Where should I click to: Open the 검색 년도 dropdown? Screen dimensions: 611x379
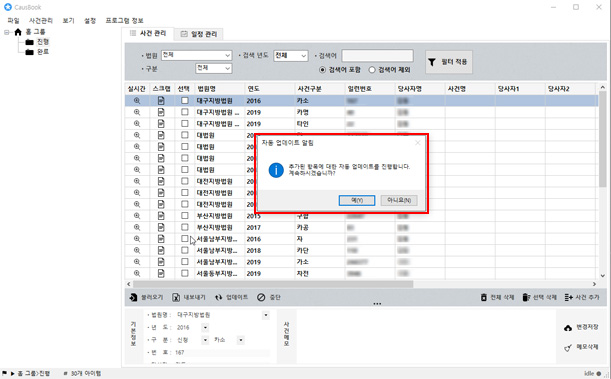[291, 56]
